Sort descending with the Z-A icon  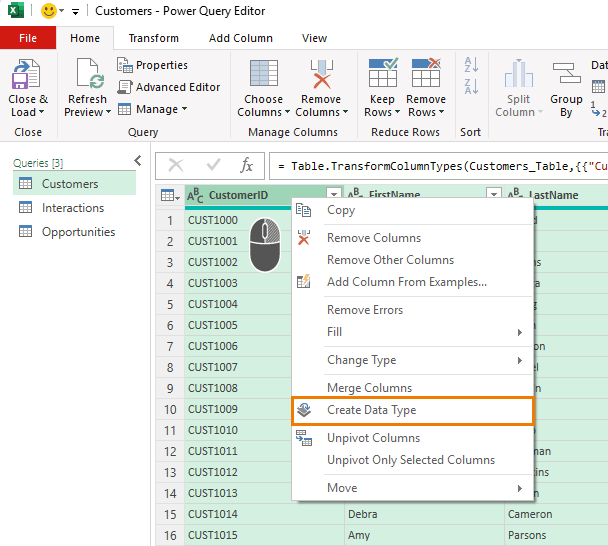coord(471,86)
